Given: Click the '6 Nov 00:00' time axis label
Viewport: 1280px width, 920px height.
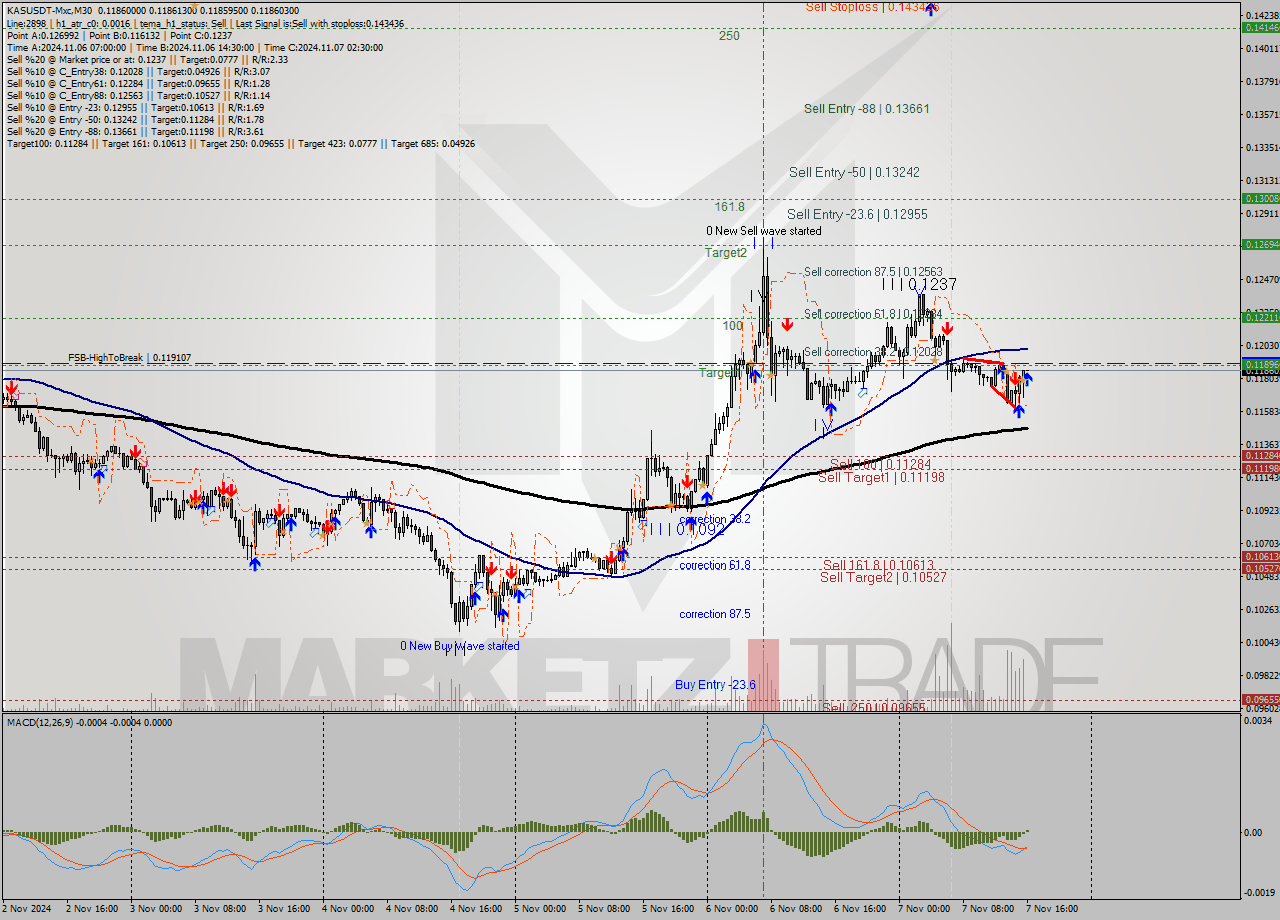Looking at the screenshot, I should [x=732, y=909].
